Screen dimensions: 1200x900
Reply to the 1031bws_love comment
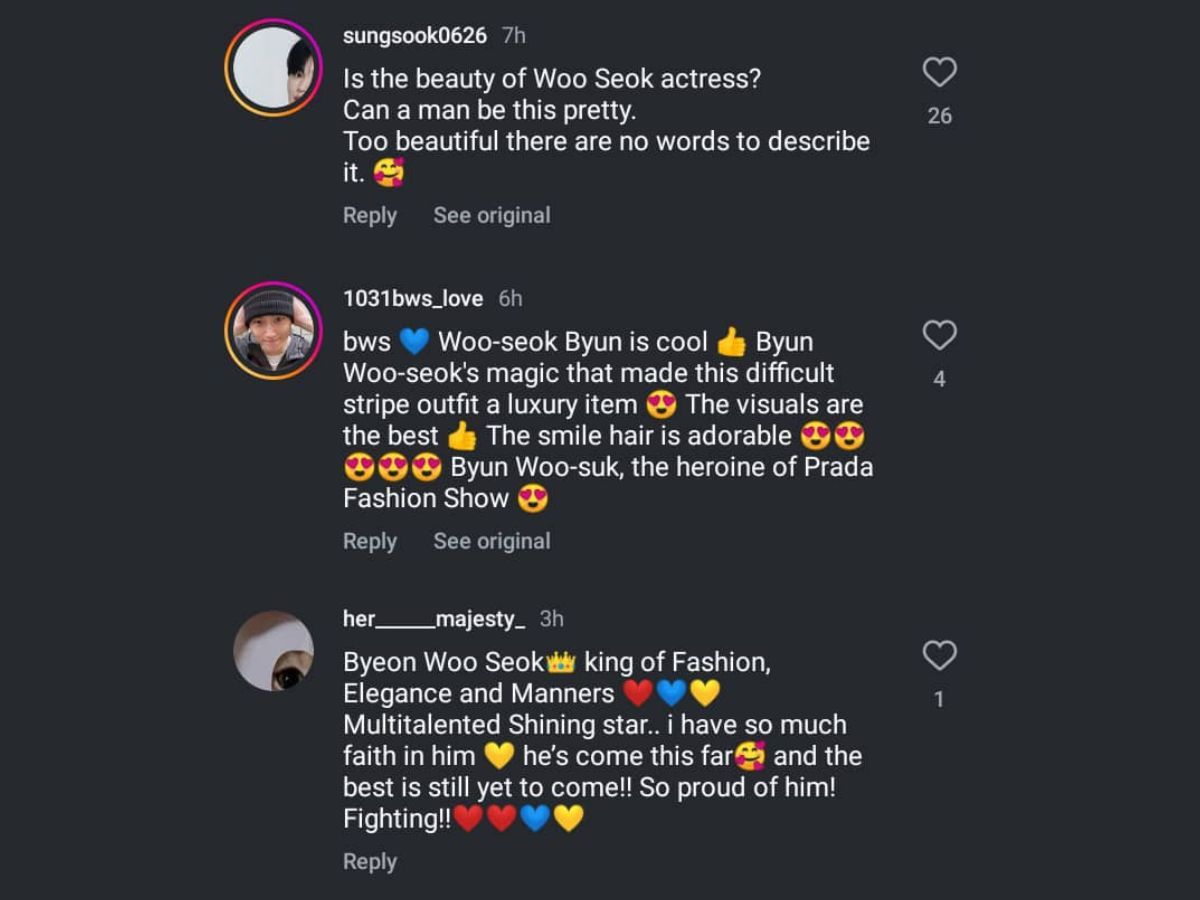[369, 541]
